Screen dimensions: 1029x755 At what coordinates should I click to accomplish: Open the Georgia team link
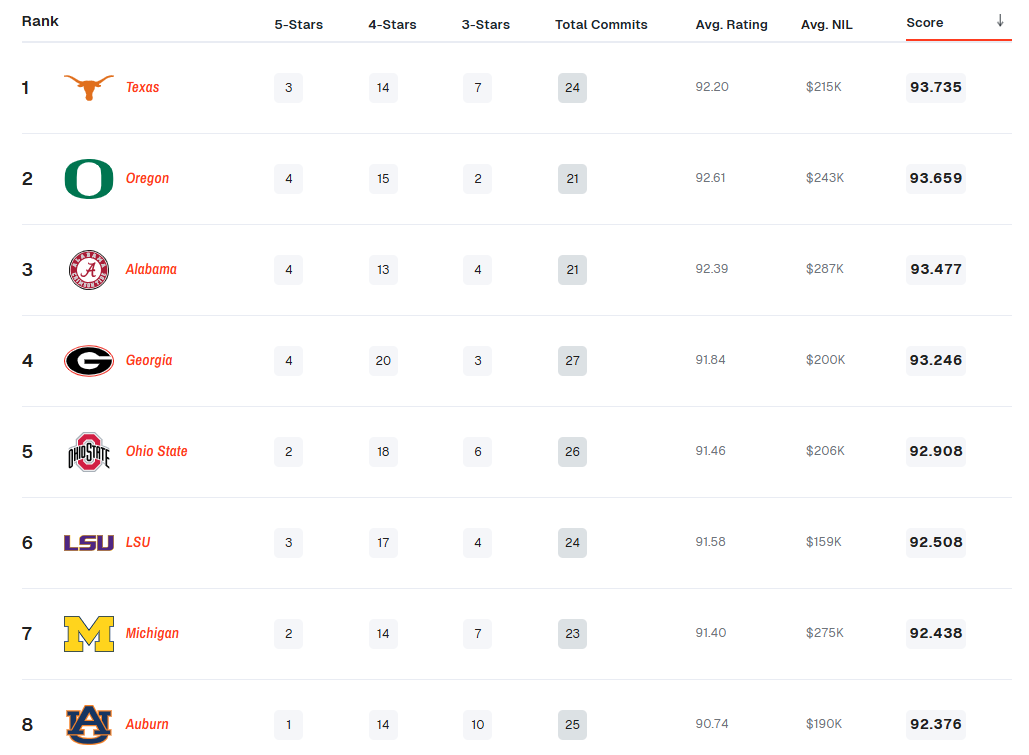149,360
